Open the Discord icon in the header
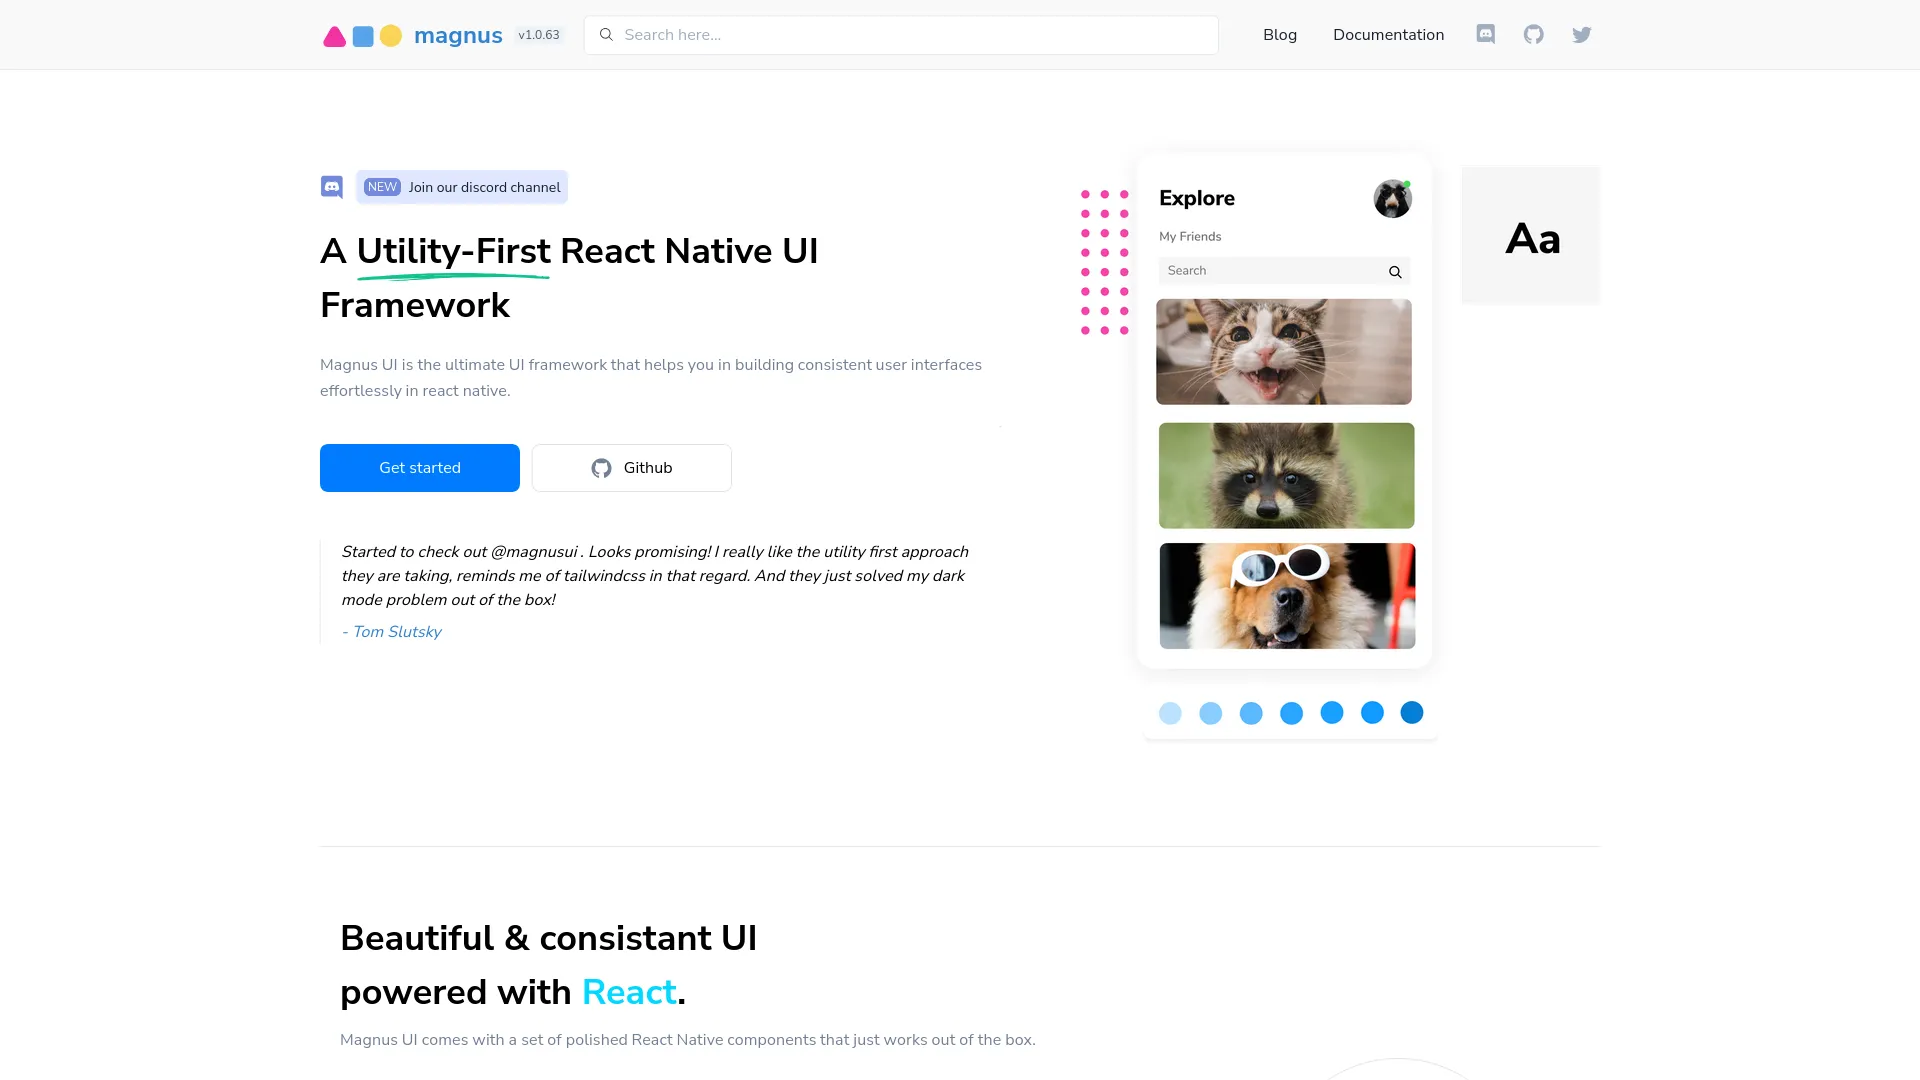The height and width of the screenshot is (1080, 1920). click(x=1486, y=35)
